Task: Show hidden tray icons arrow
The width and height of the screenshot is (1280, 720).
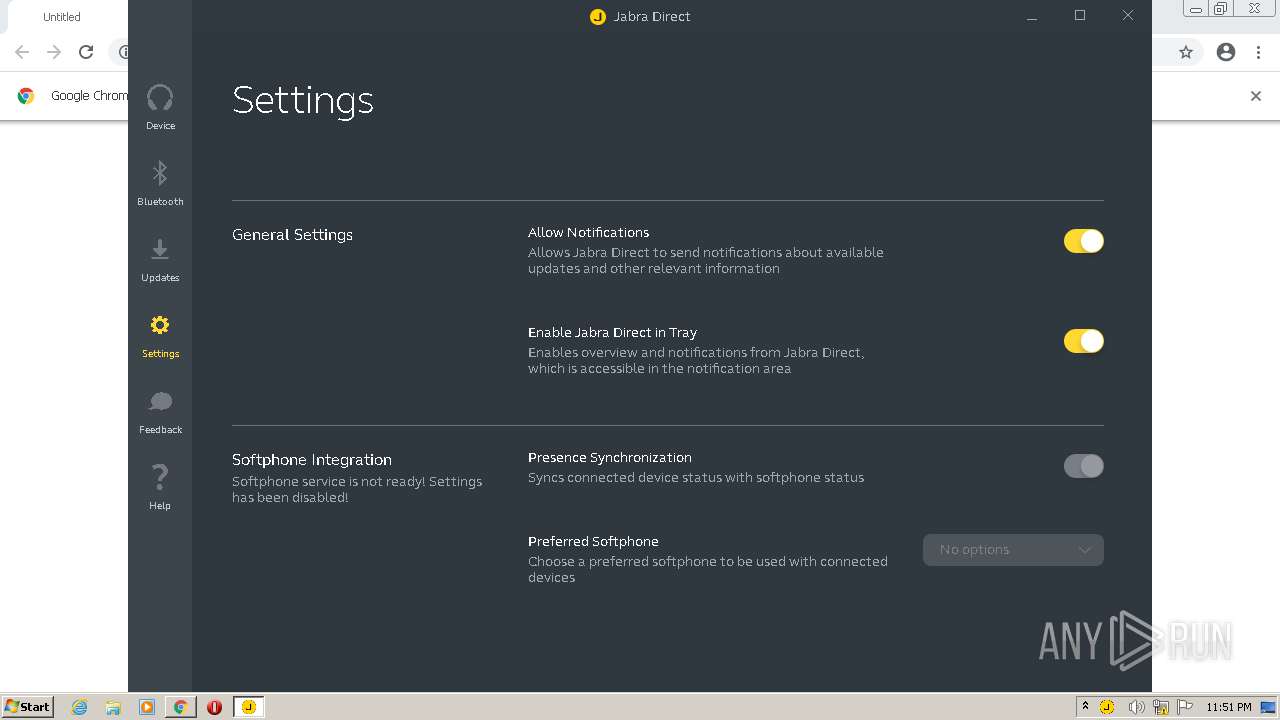Action: [x=1085, y=706]
